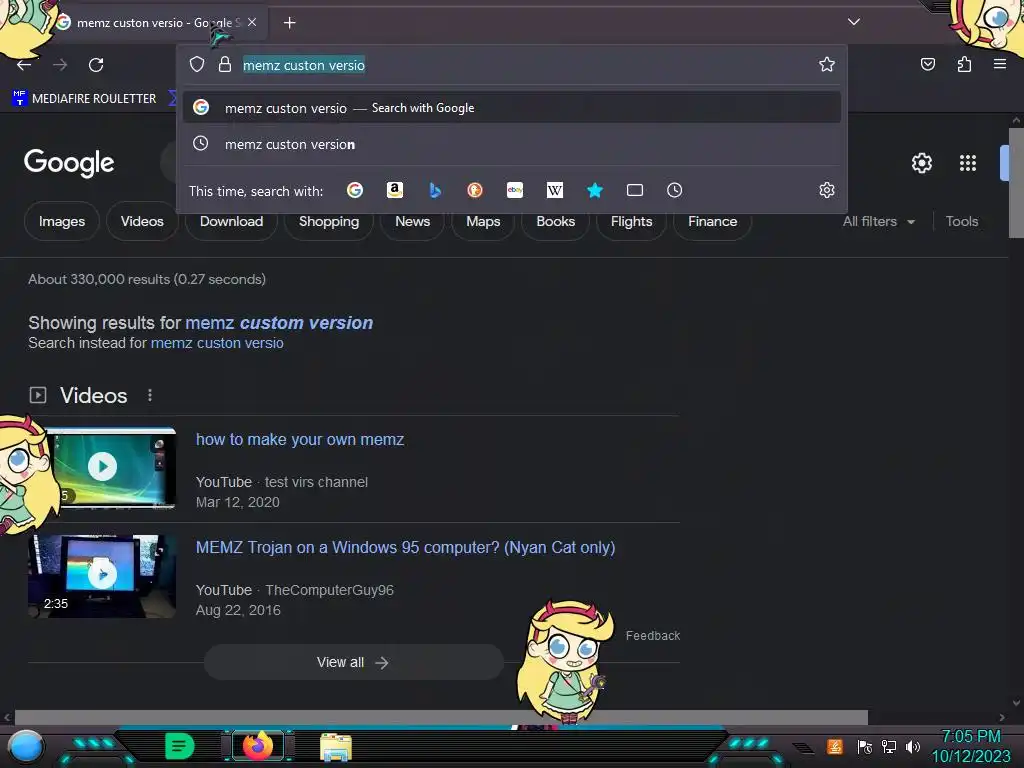Search this time with DuckDuckGo icon

point(475,190)
